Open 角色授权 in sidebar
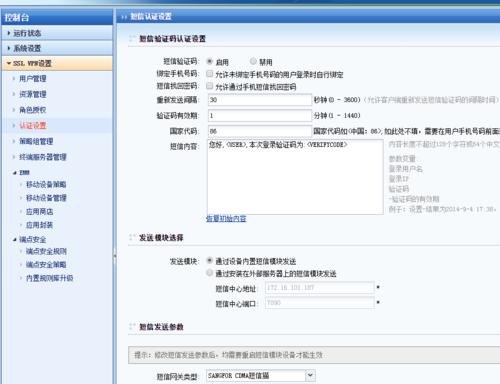500x384 pixels. click(x=33, y=110)
